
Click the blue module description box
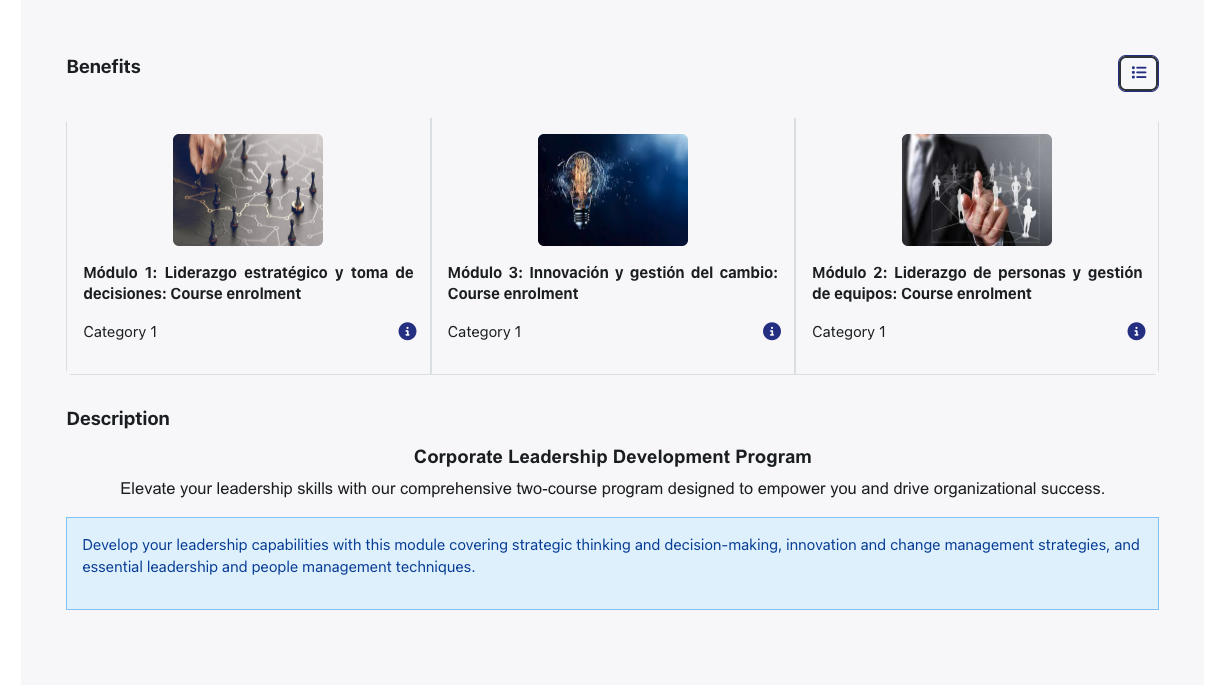[612, 563]
